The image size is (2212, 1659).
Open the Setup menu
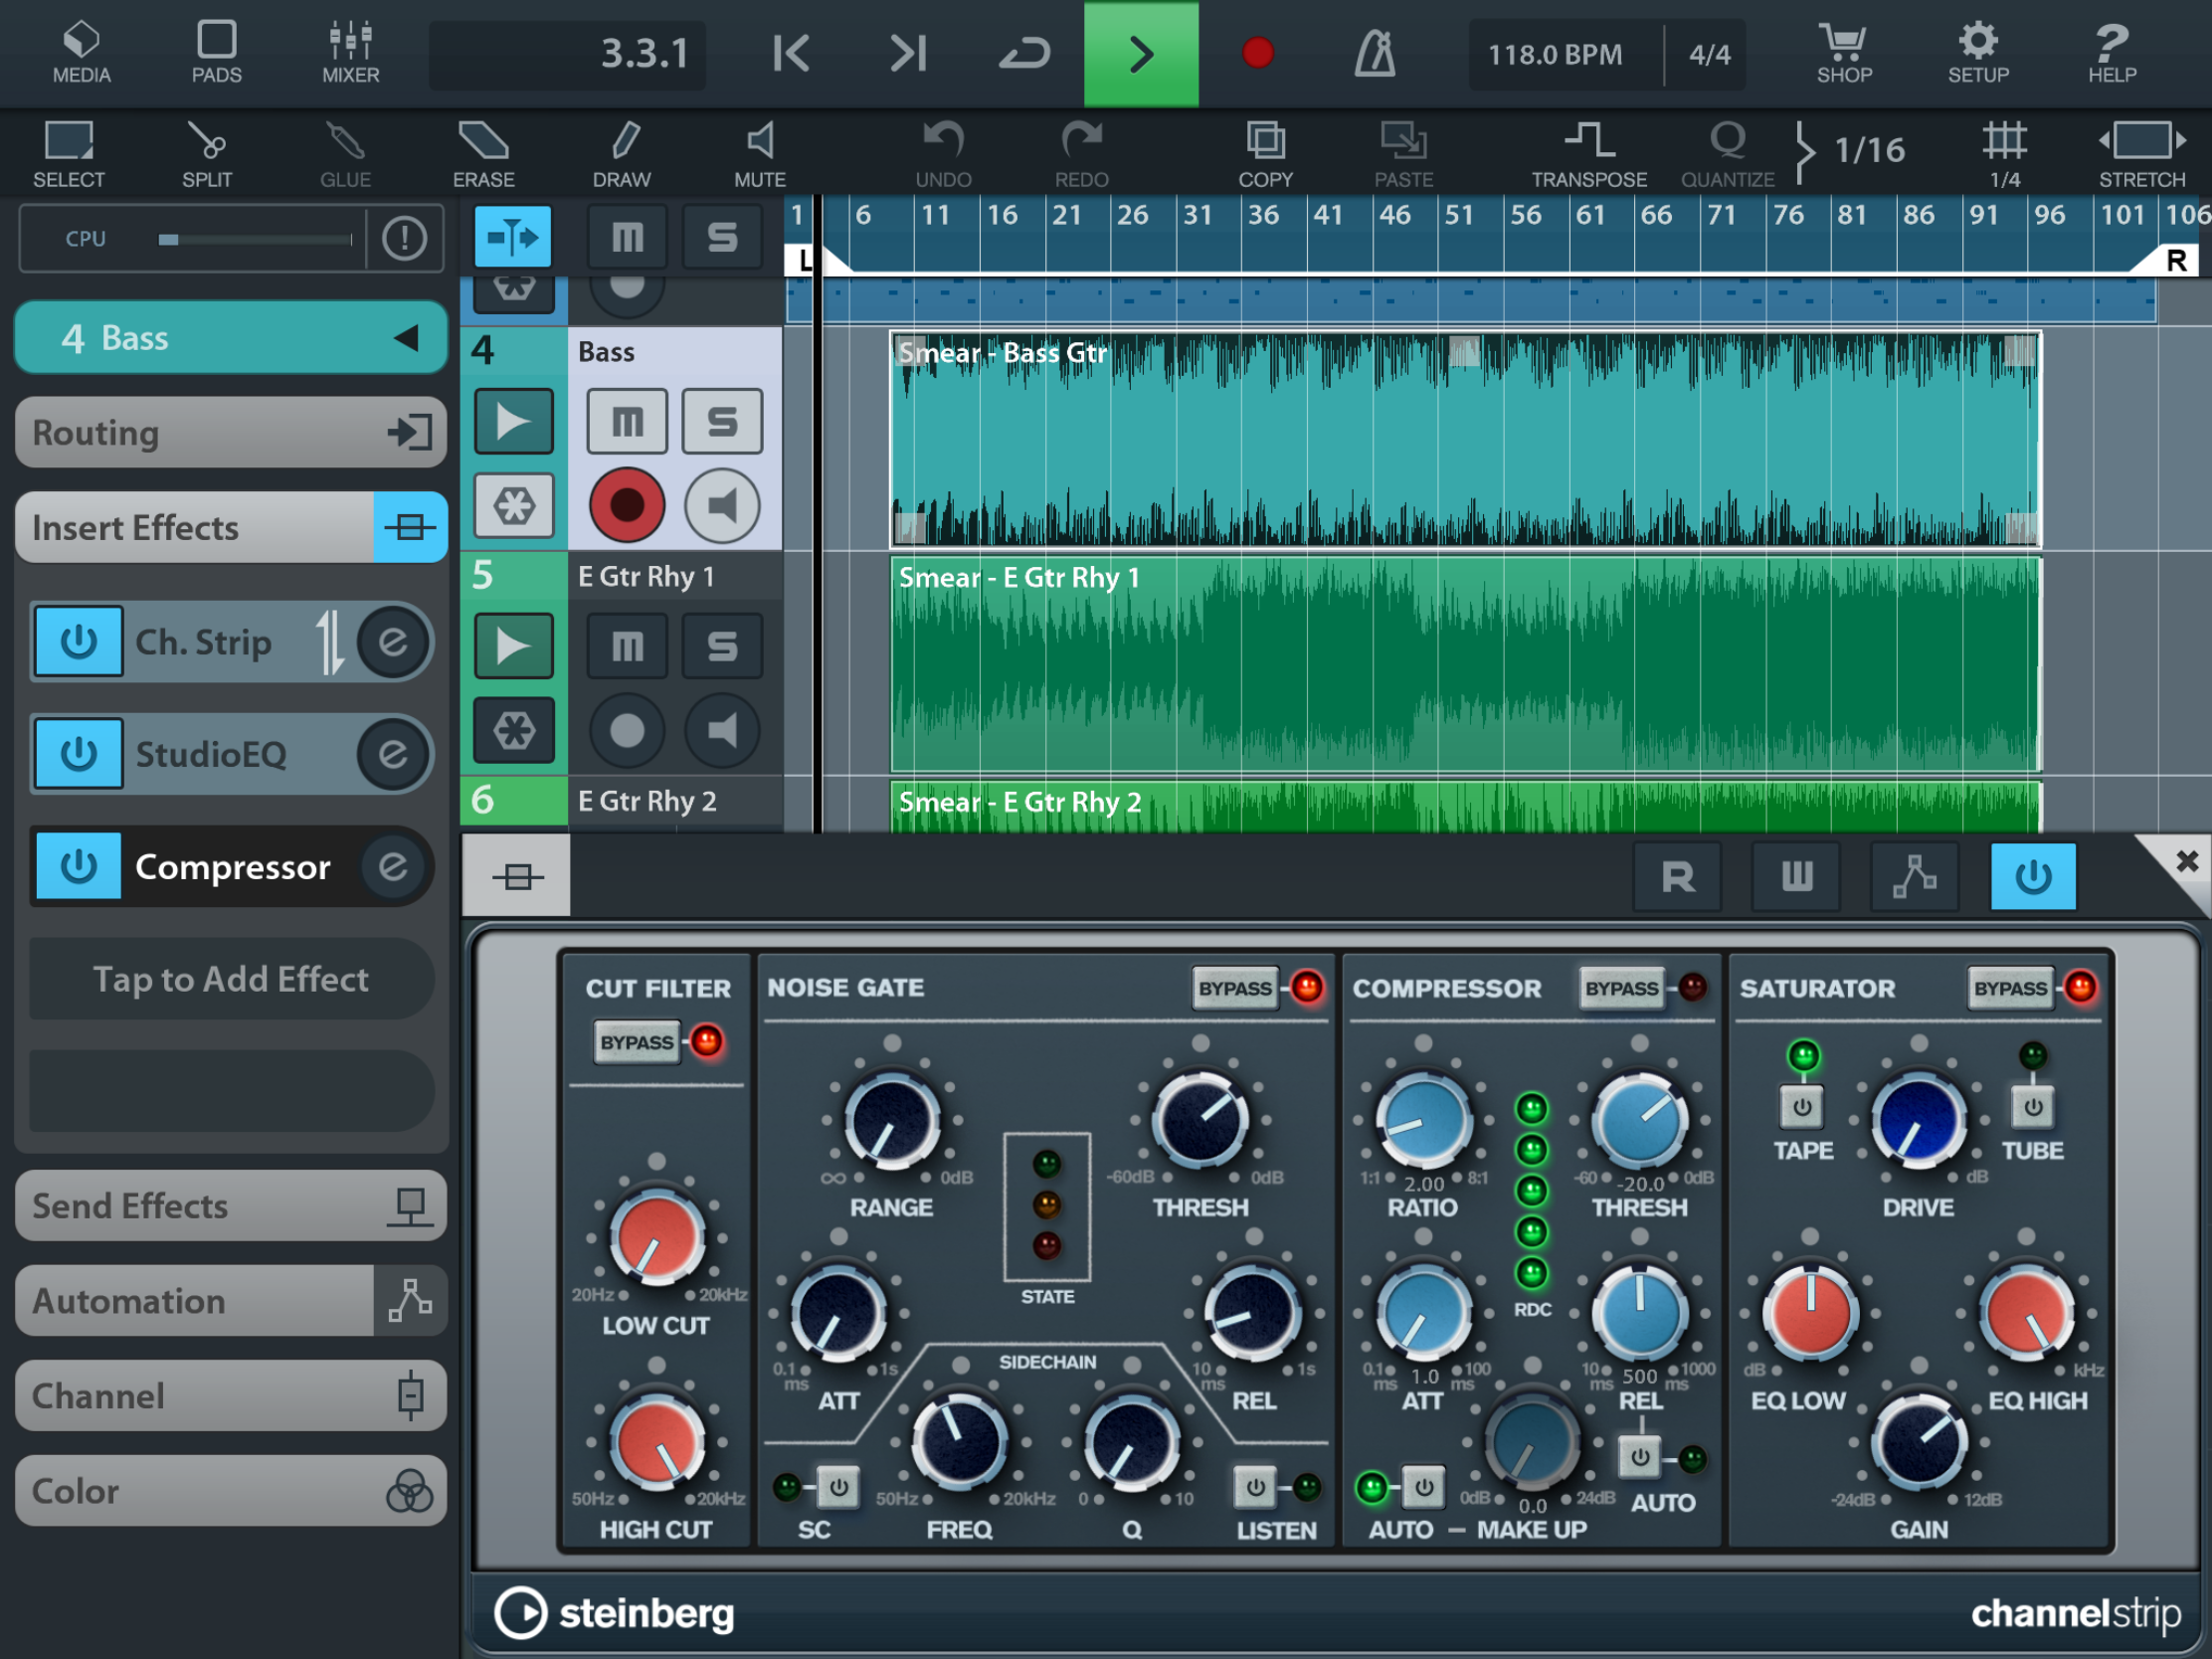tap(1978, 53)
